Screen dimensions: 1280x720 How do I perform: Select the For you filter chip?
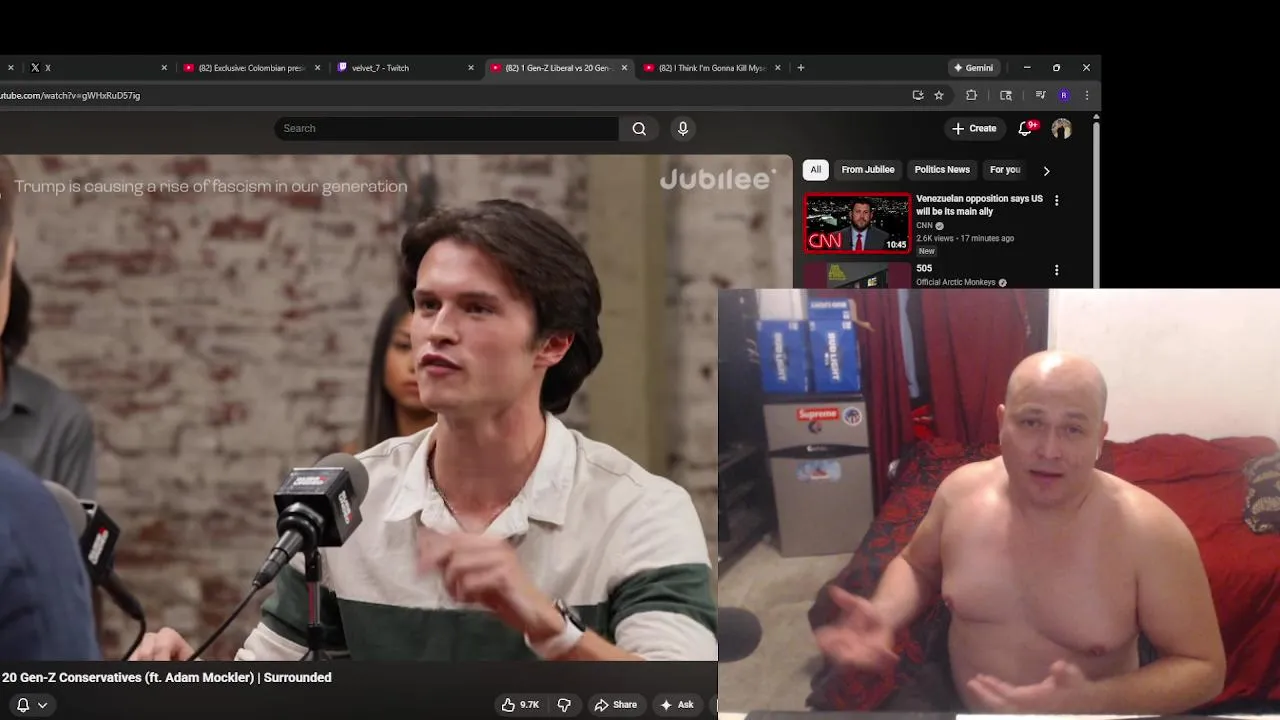1005,170
